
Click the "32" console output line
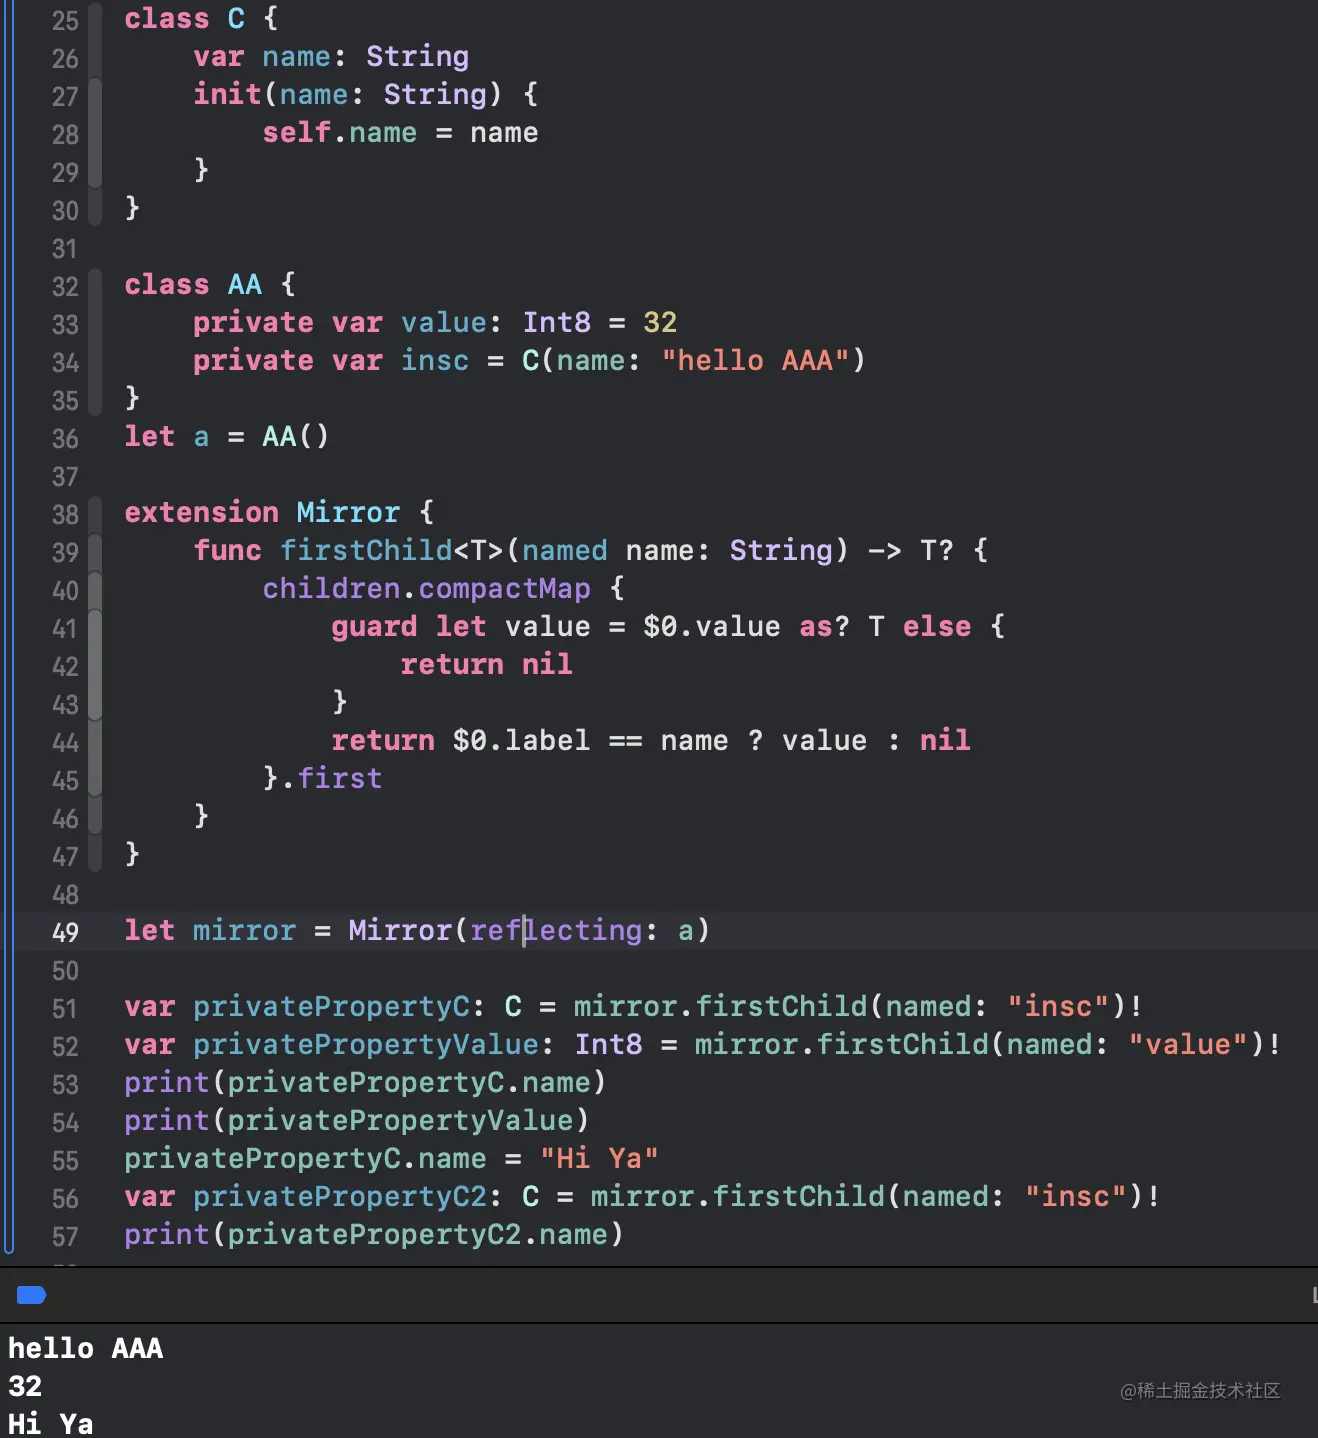[x=25, y=1386]
